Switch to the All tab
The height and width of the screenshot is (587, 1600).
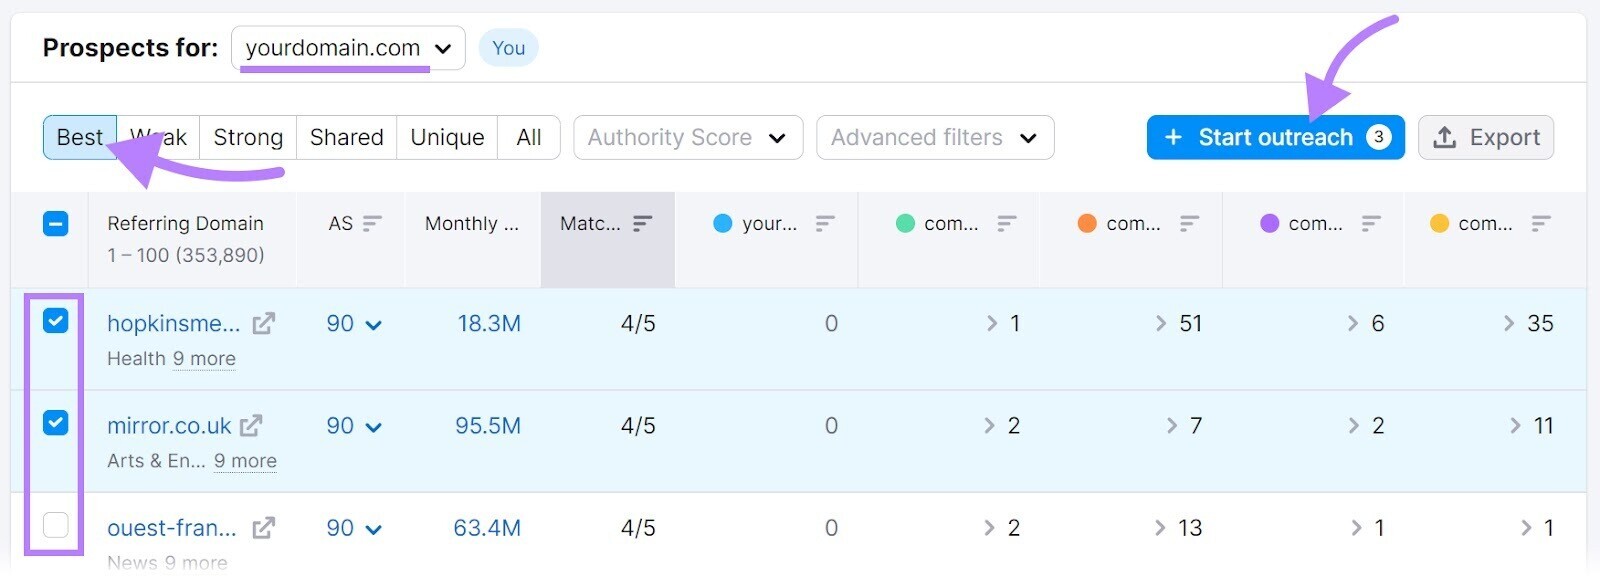[529, 138]
